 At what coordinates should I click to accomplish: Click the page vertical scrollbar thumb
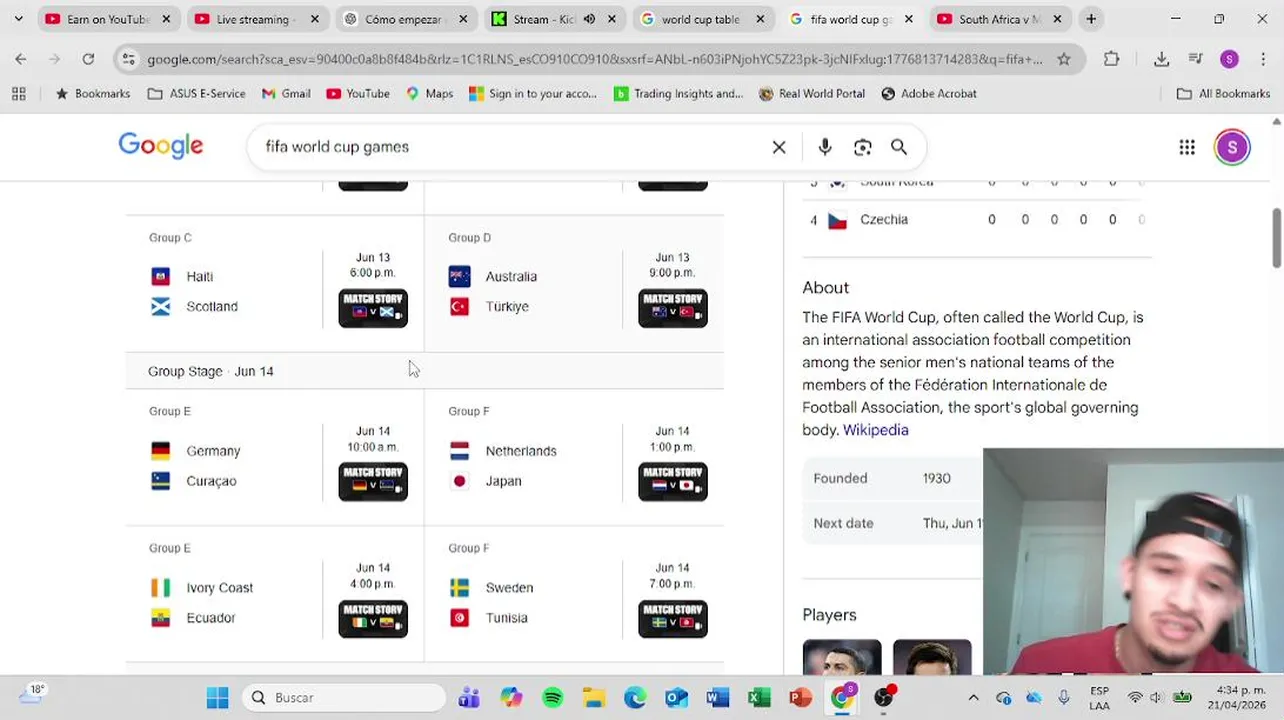coord(1277,238)
